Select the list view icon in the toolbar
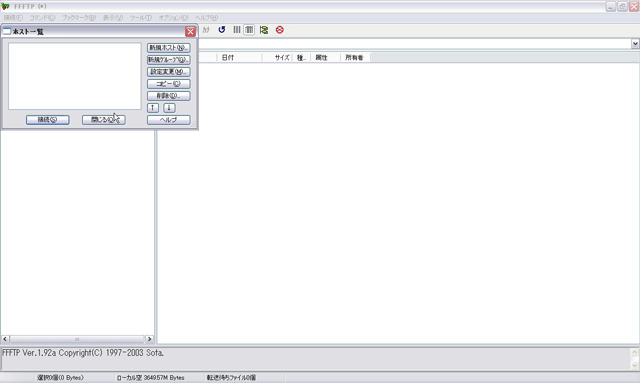The width and height of the screenshot is (640, 383). point(237,30)
